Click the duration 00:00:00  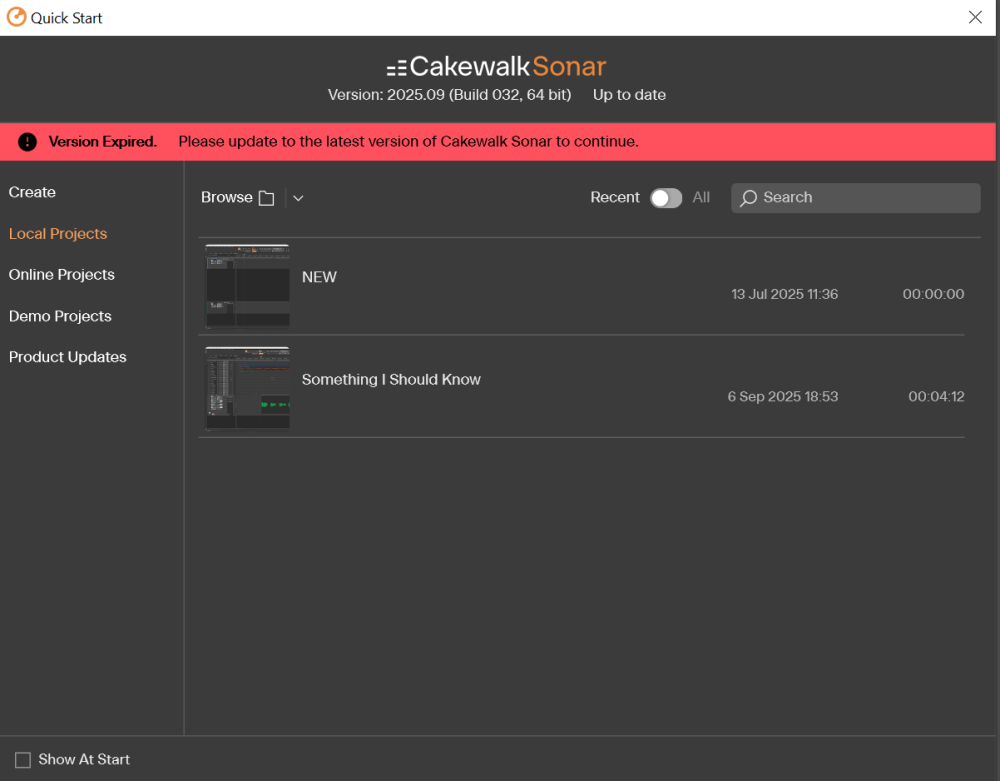(x=933, y=295)
